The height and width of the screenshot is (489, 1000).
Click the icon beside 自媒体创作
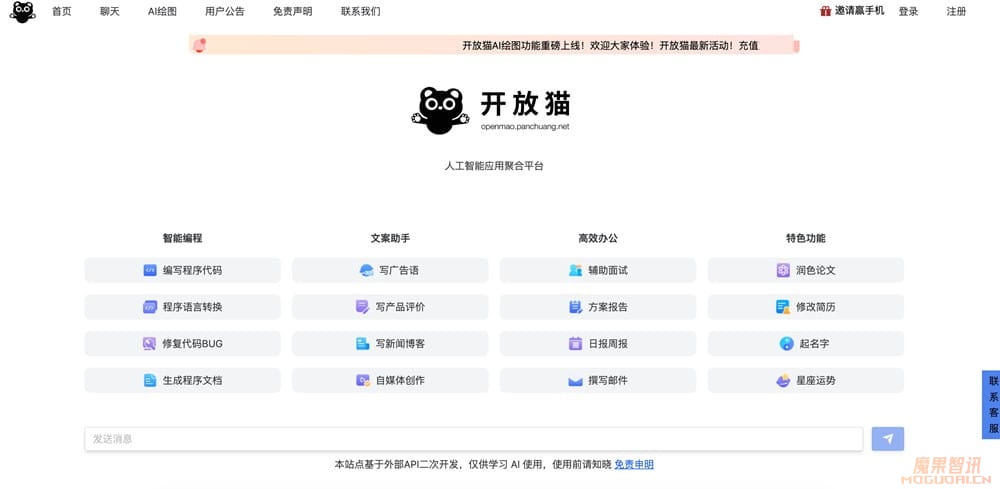point(362,381)
